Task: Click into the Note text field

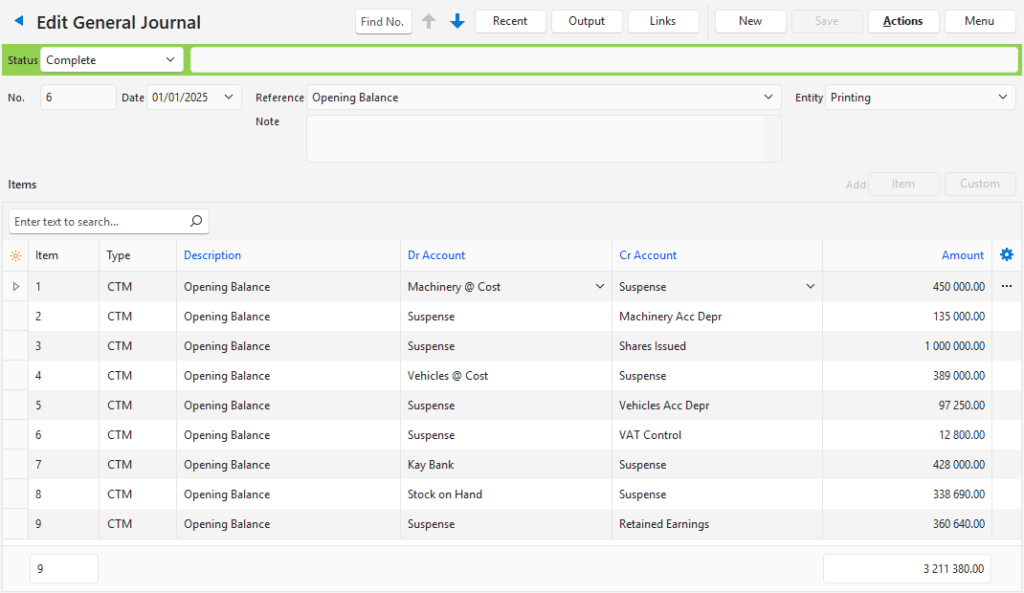Action: pos(535,138)
